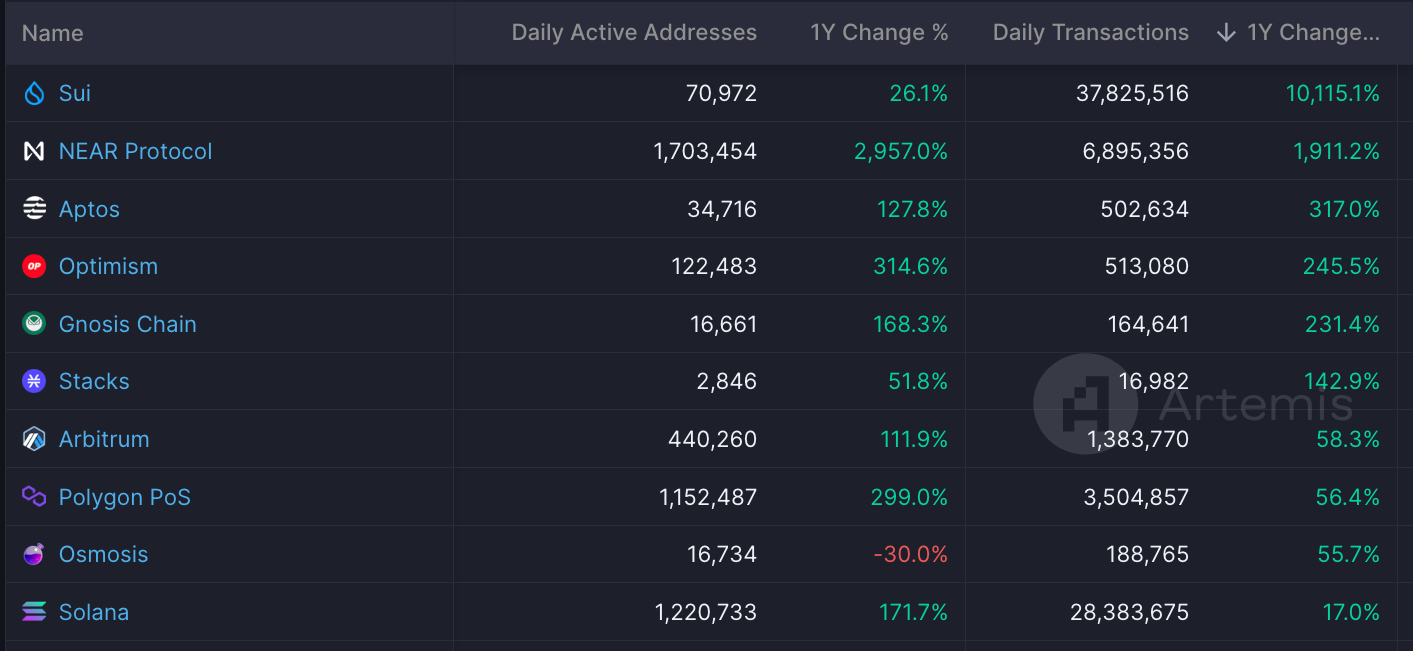
Task: Select Osmosis 188,765 daily transactions
Action: pyautogui.click(x=1148, y=554)
